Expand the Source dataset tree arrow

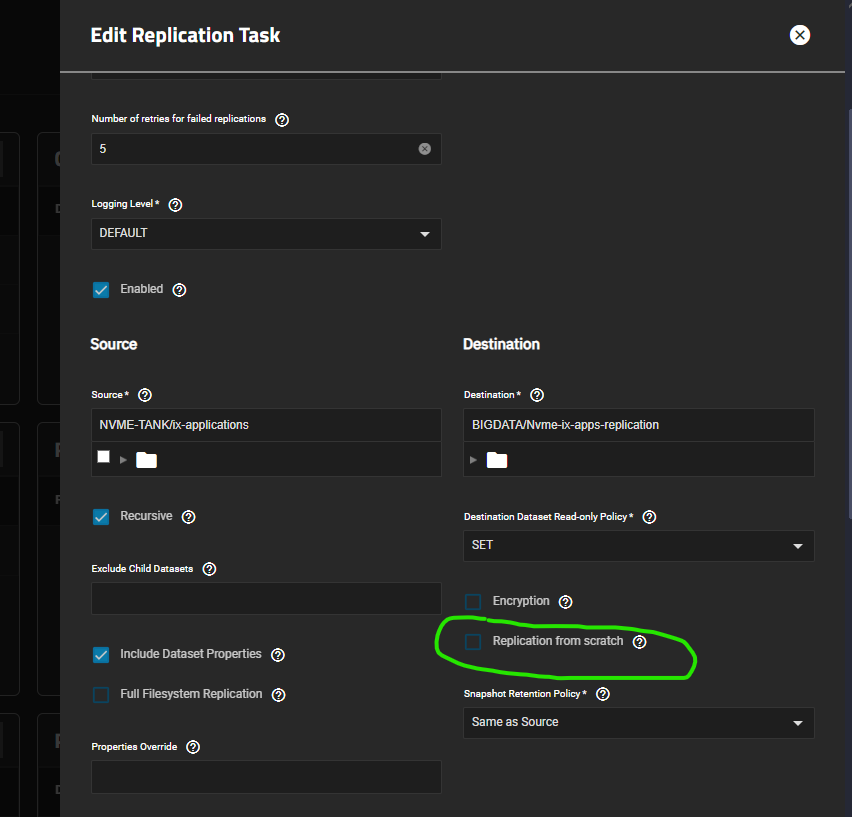tap(124, 460)
